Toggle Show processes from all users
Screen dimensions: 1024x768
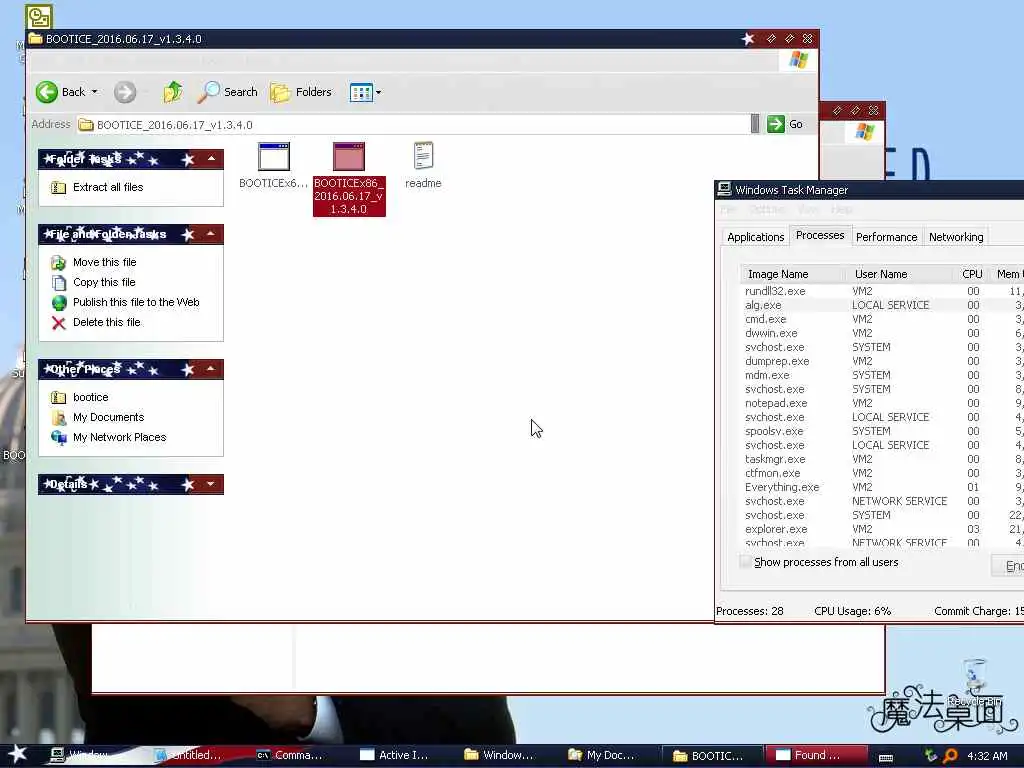[818, 562]
